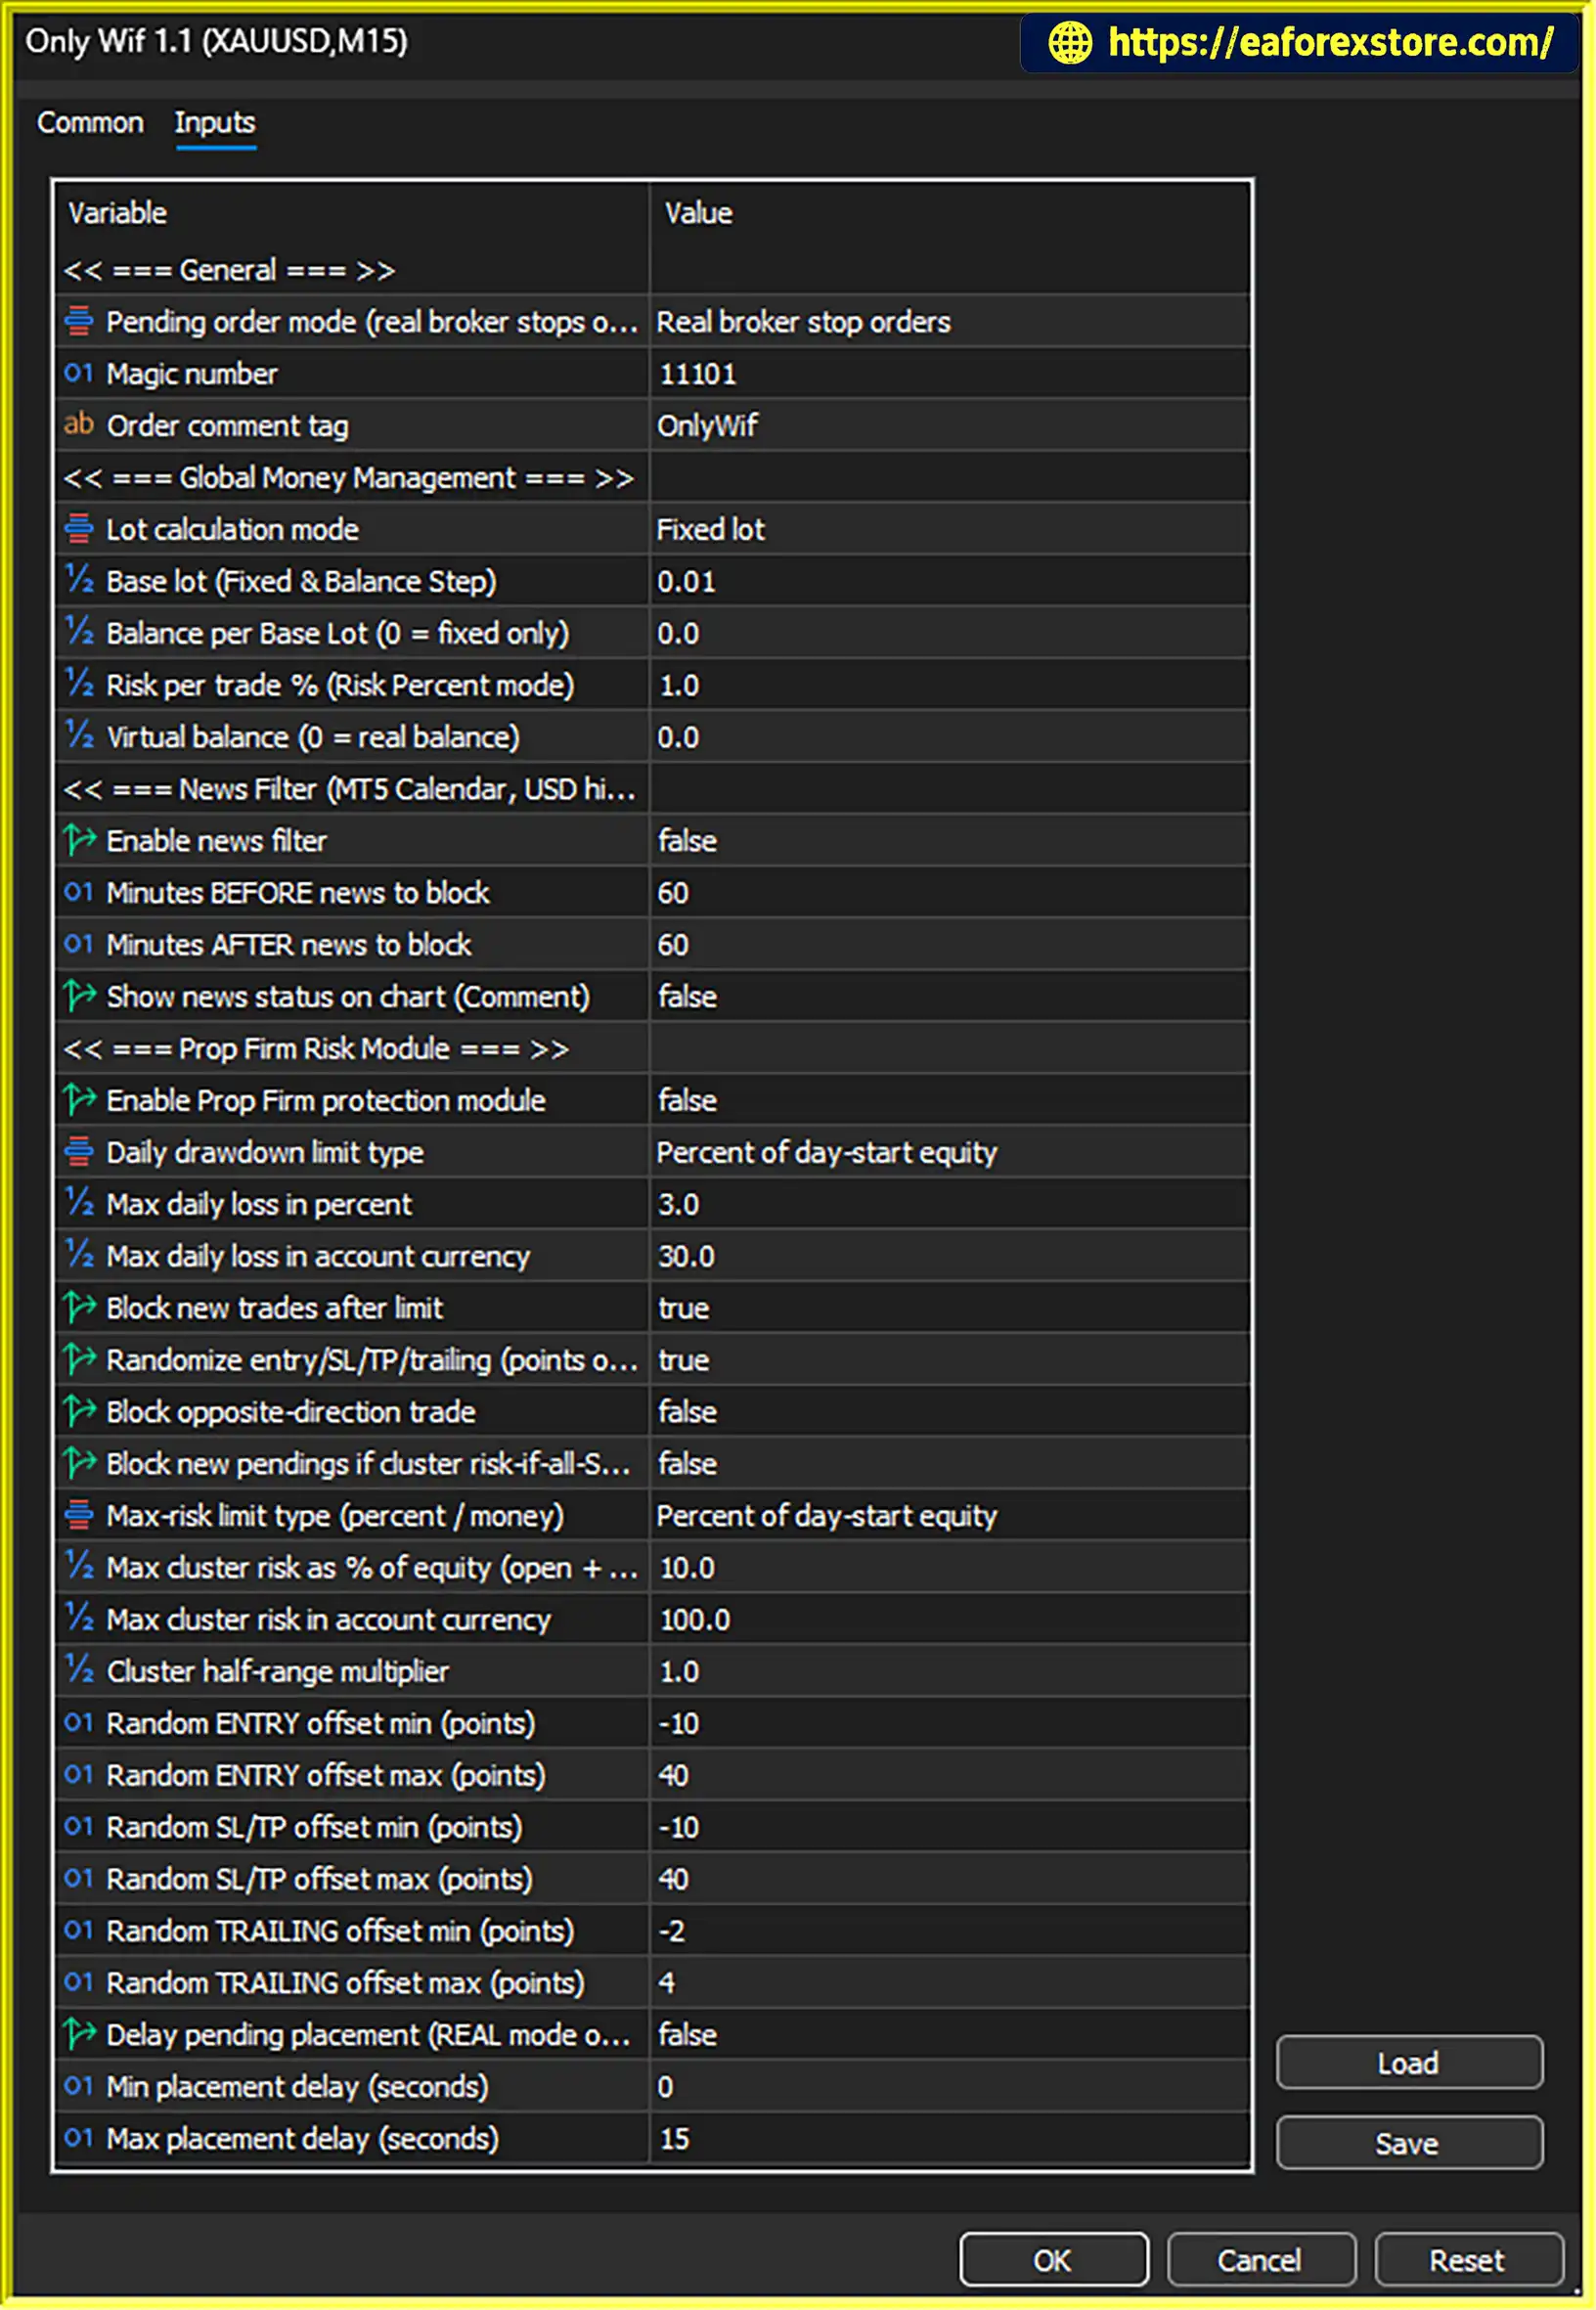Select the Prop Firm Risk Module header row
The width and height of the screenshot is (1596, 2310).
(x=653, y=1049)
